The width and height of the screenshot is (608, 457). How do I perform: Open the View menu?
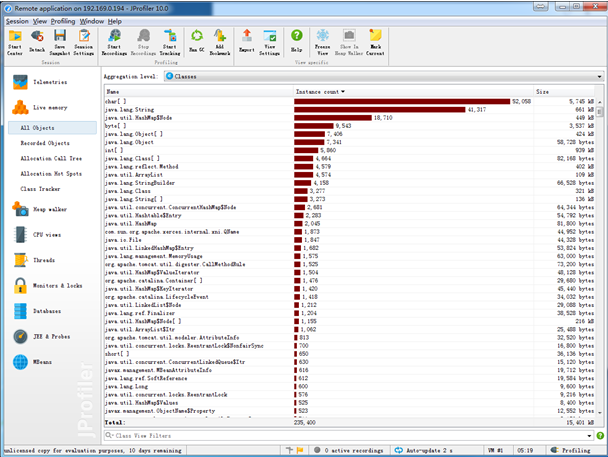tap(40, 21)
